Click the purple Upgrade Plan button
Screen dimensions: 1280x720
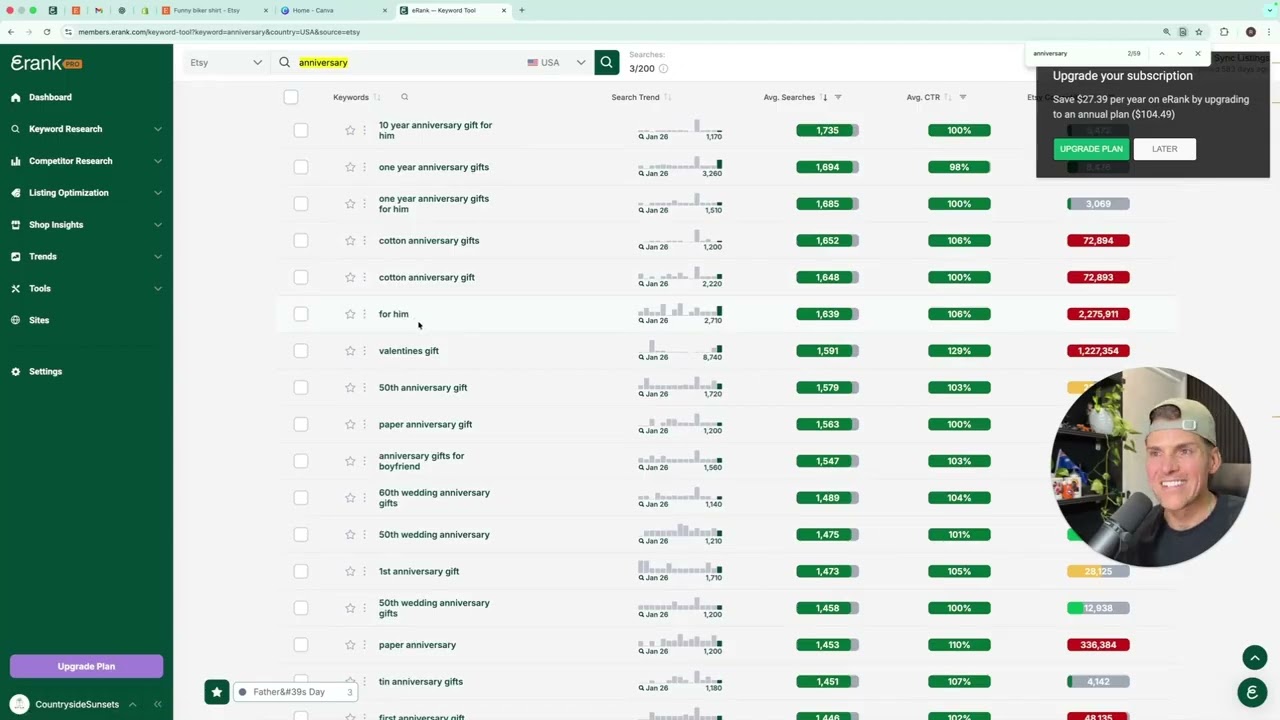click(86, 666)
